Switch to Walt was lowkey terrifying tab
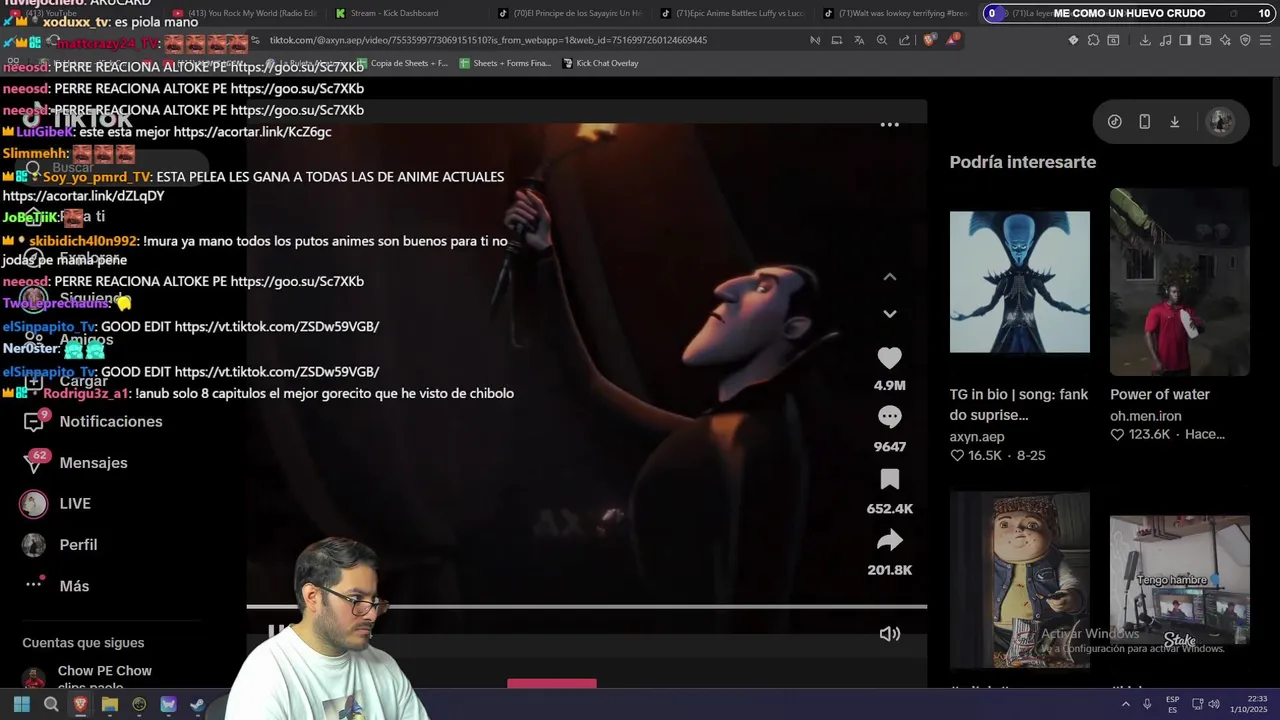Viewport: 1280px width, 720px height. (897, 13)
